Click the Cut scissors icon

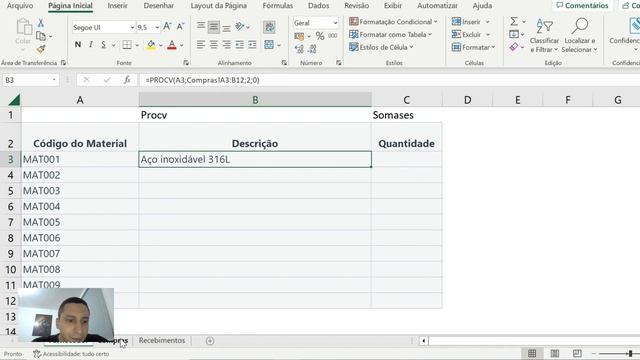pos(40,23)
